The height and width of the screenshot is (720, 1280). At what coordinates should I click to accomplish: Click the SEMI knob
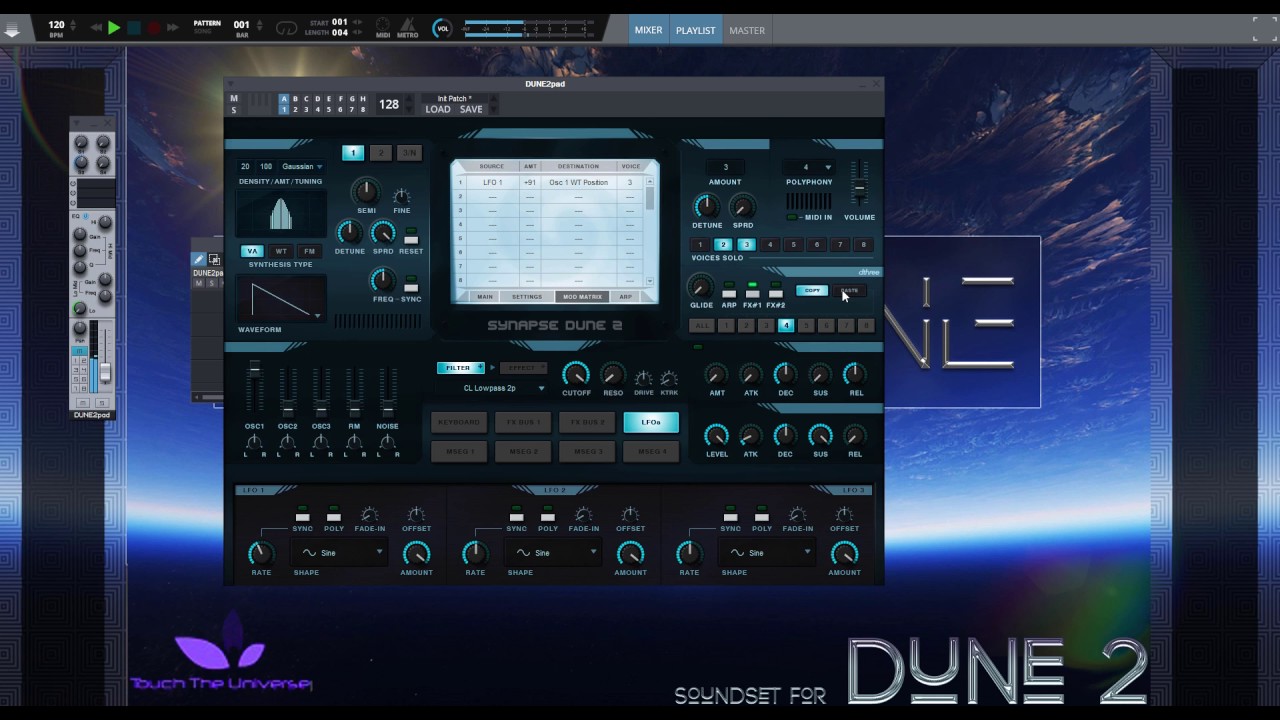[366, 191]
